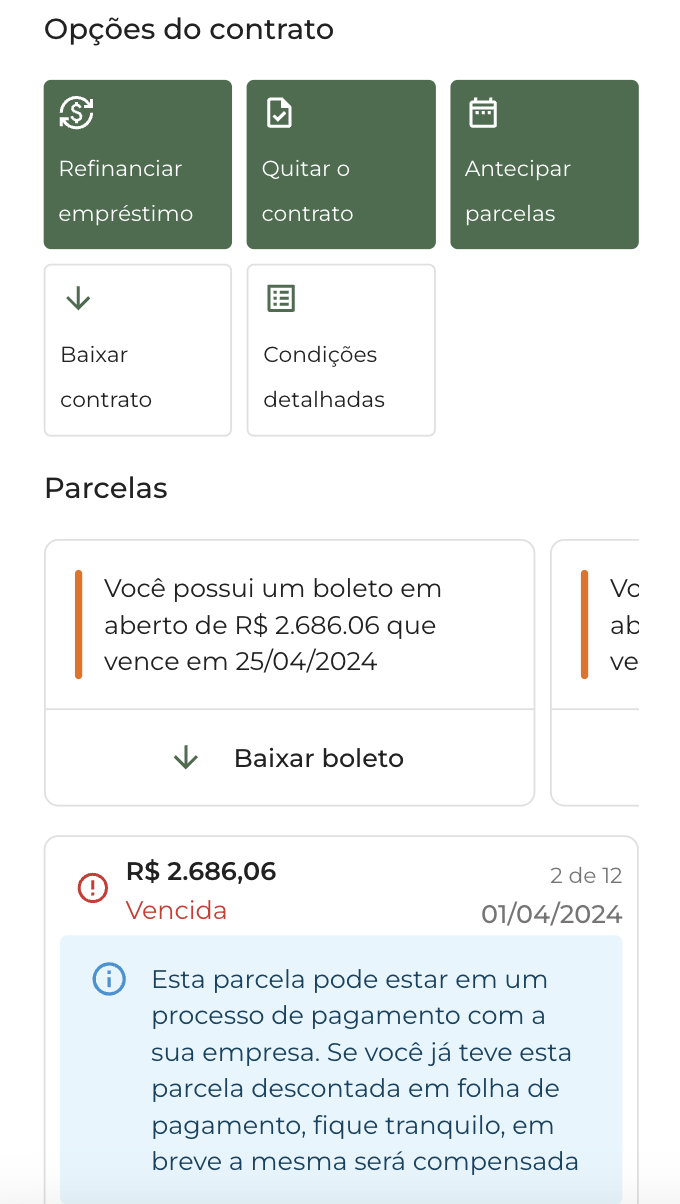Choose Antecipar parcelas
The image size is (680, 1204).
click(x=517, y=191)
